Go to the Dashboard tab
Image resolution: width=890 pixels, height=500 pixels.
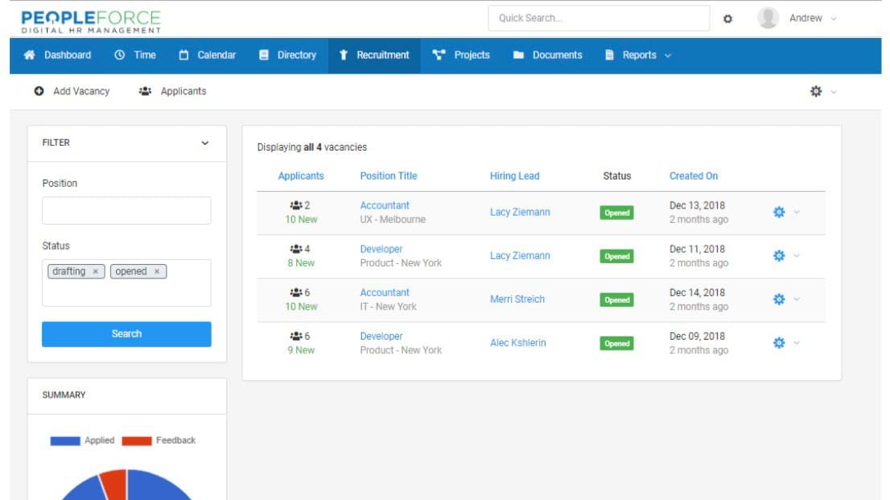(57, 55)
